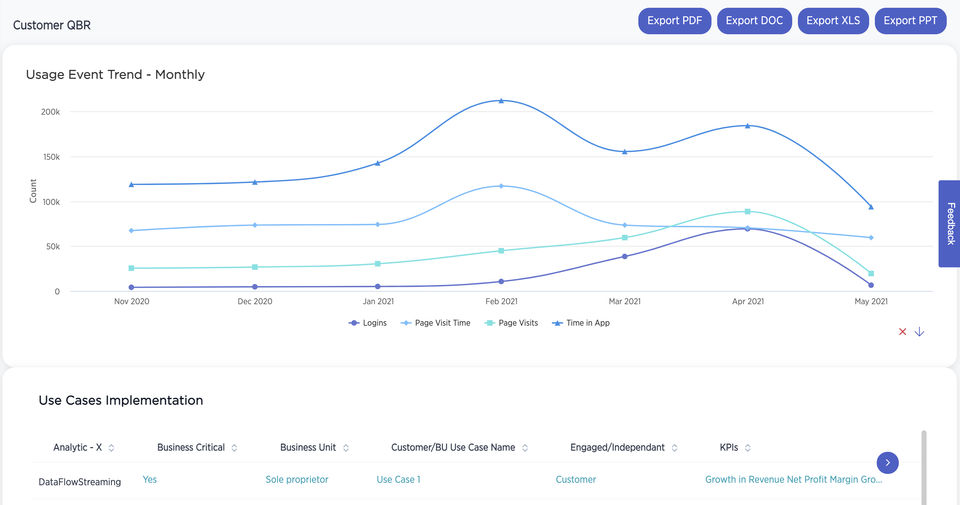The height and width of the screenshot is (505, 960).
Task: Click the Export PDF button
Action: 674,21
